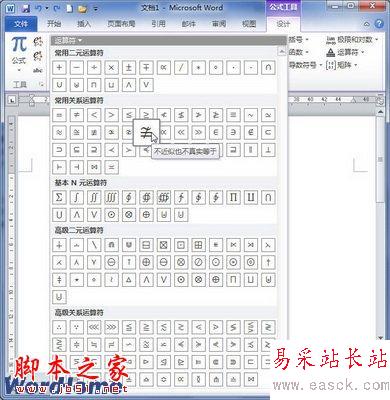
Task: Click the document vertical scrollbar thumb
Action: click(380, 160)
